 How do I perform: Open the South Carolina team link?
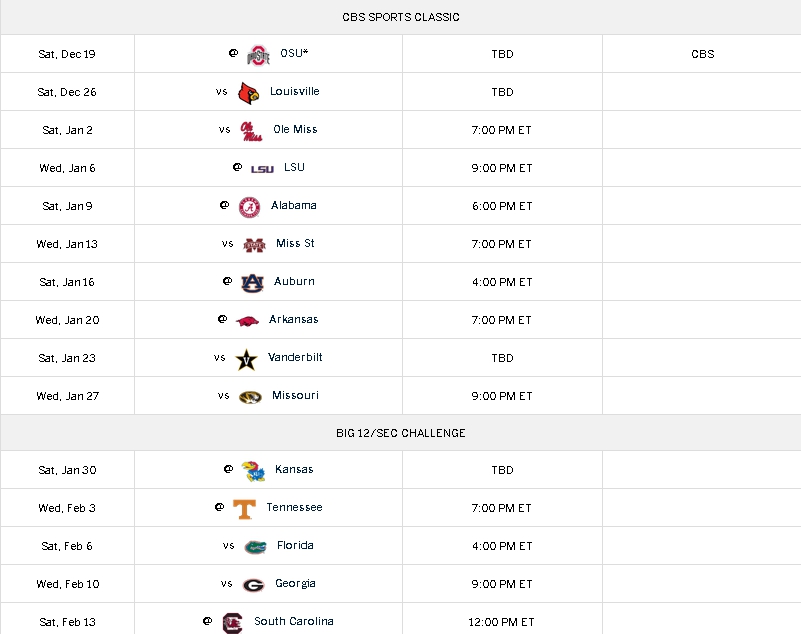click(x=294, y=621)
